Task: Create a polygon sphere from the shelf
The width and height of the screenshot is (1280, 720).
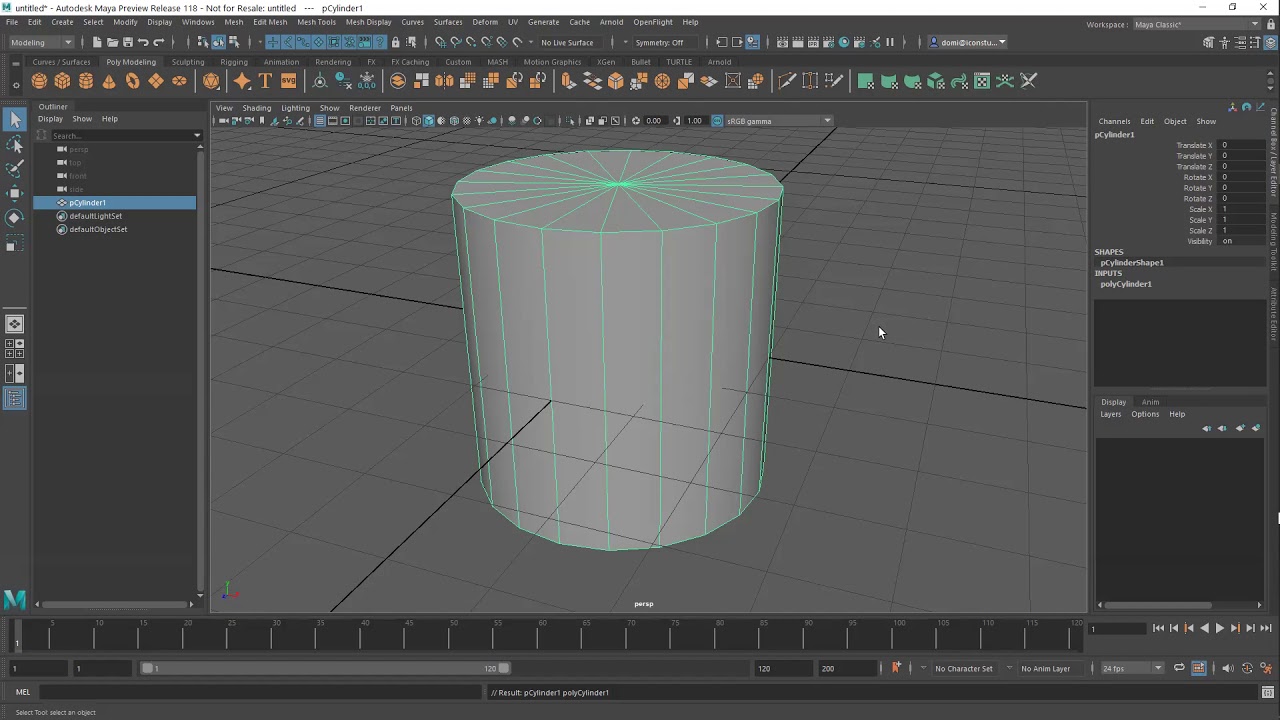Action: coord(39,81)
